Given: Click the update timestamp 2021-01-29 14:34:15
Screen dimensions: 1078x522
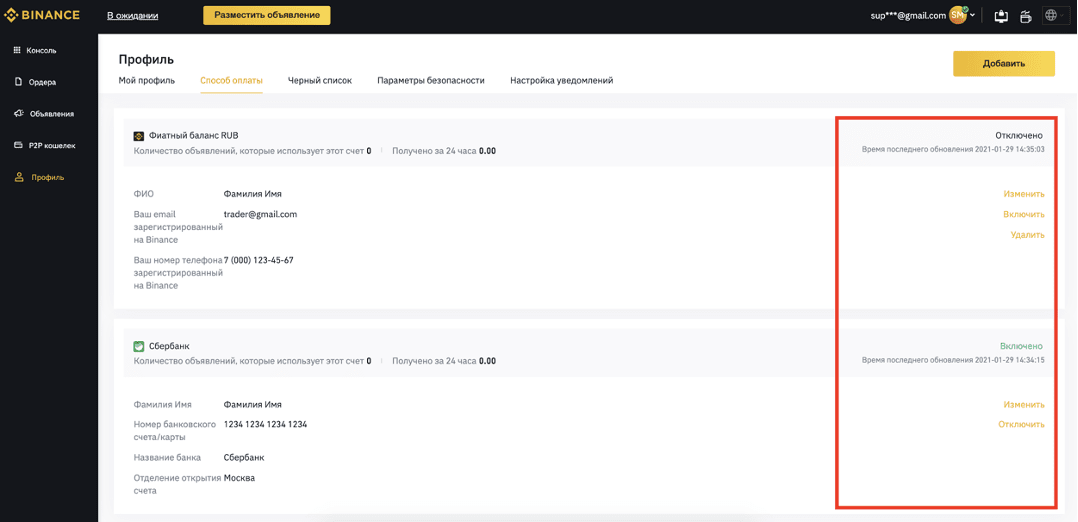Looking at the screenshot, I should pos(1011,360).
